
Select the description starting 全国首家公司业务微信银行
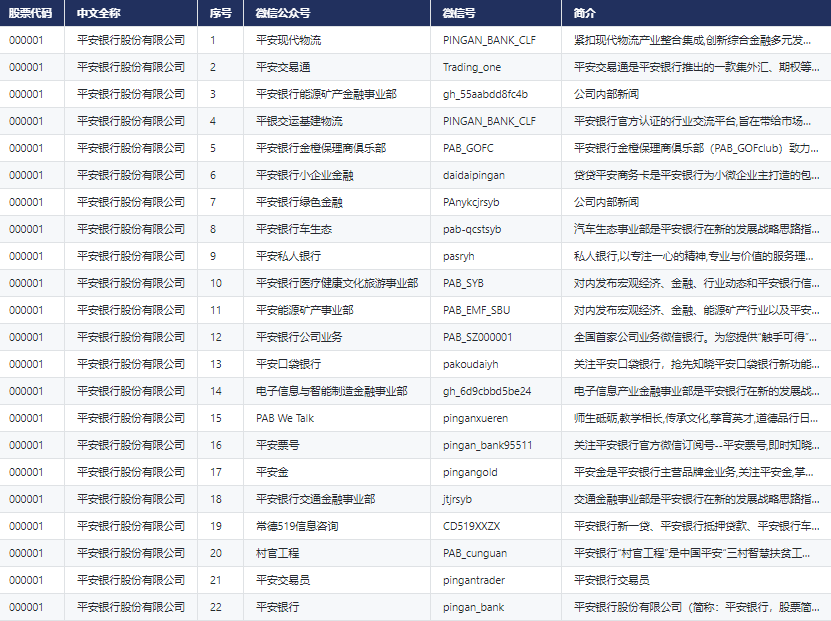[695, 338]
